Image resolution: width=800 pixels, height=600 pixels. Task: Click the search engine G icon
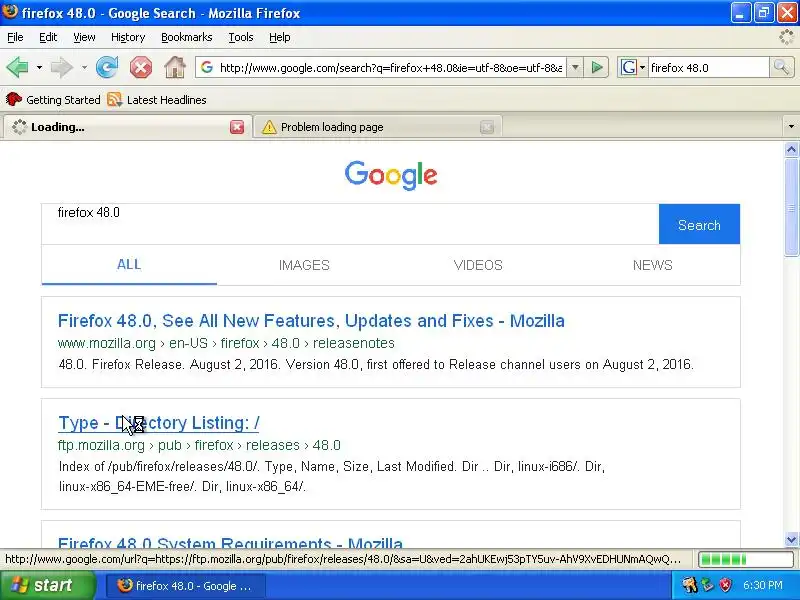pos(629,67)
